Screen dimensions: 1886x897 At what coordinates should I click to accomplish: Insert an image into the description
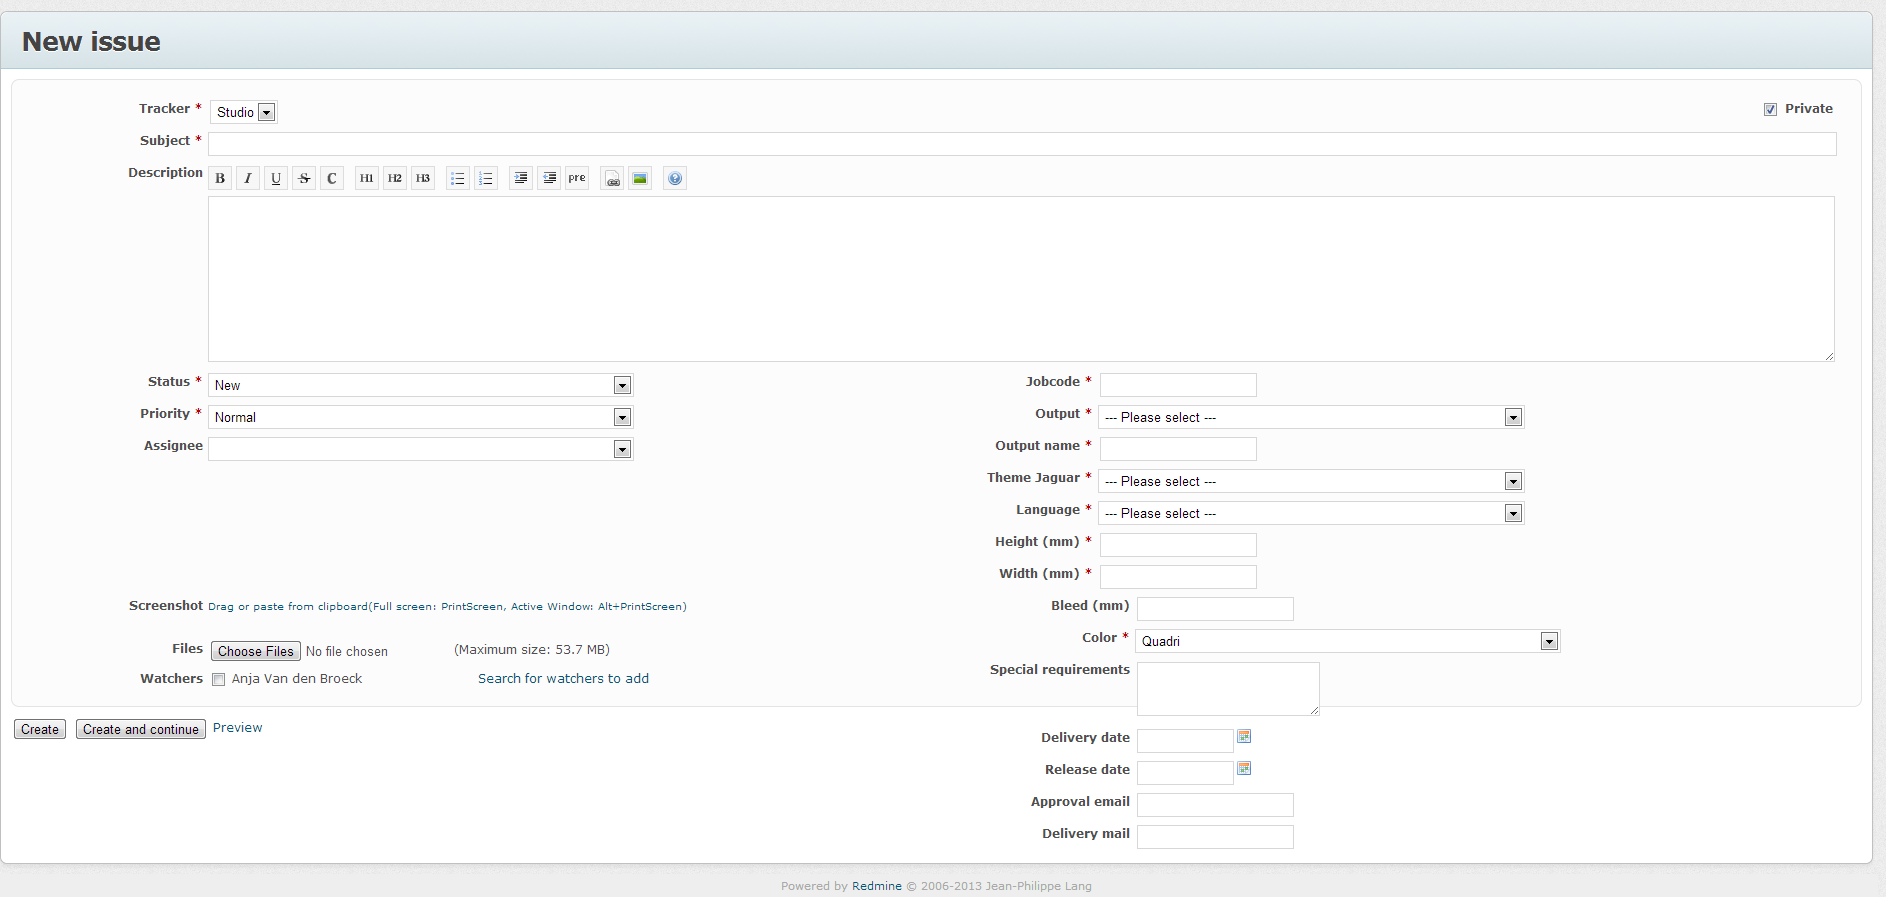click(640, 179)
